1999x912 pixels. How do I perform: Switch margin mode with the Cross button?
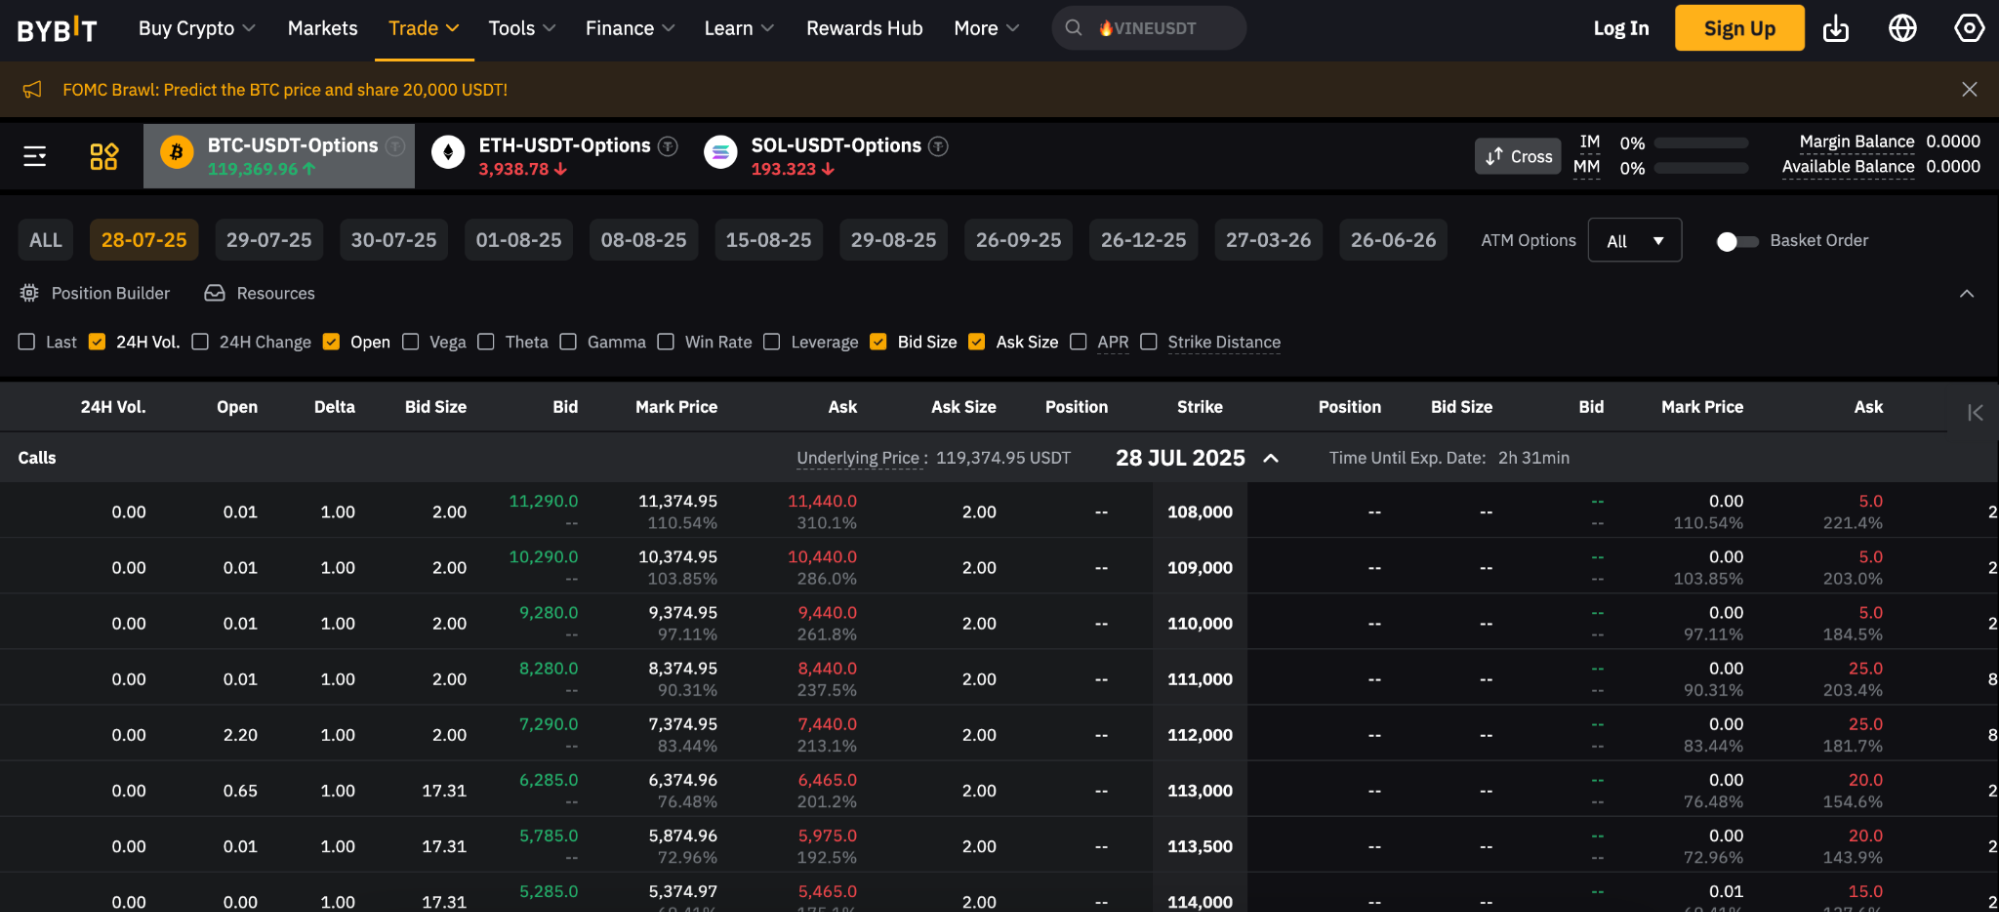[1518, 155]
